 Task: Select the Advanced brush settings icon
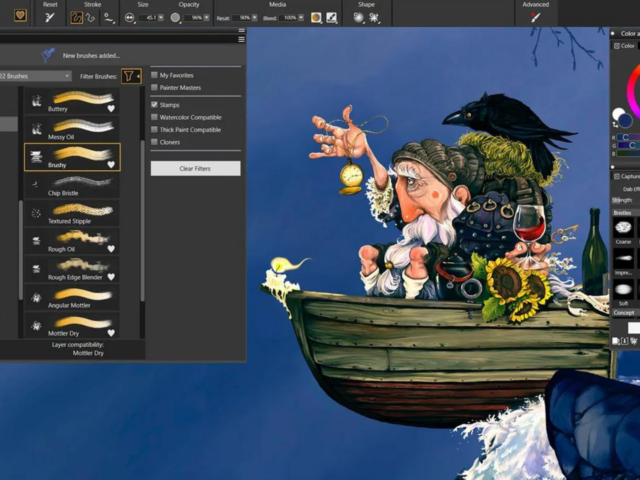(x=535, y=17)
